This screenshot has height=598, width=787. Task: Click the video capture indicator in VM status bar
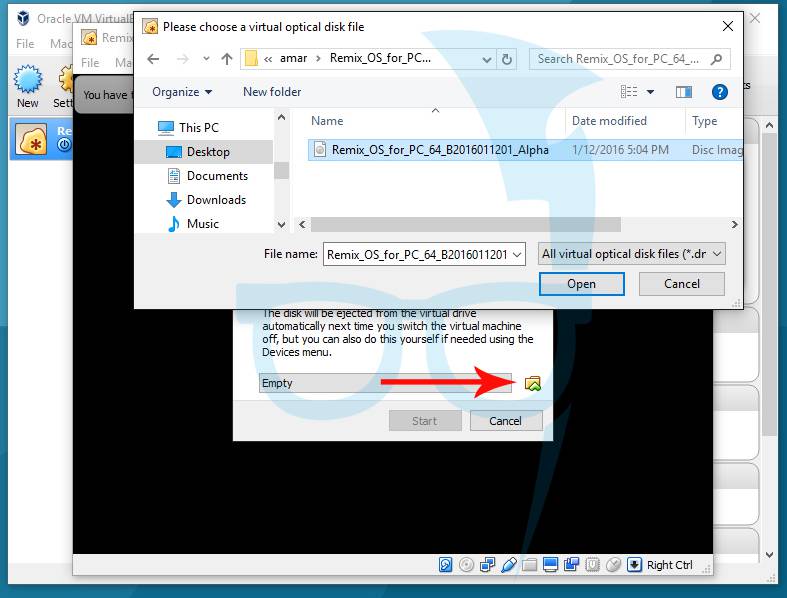(571, 565)
